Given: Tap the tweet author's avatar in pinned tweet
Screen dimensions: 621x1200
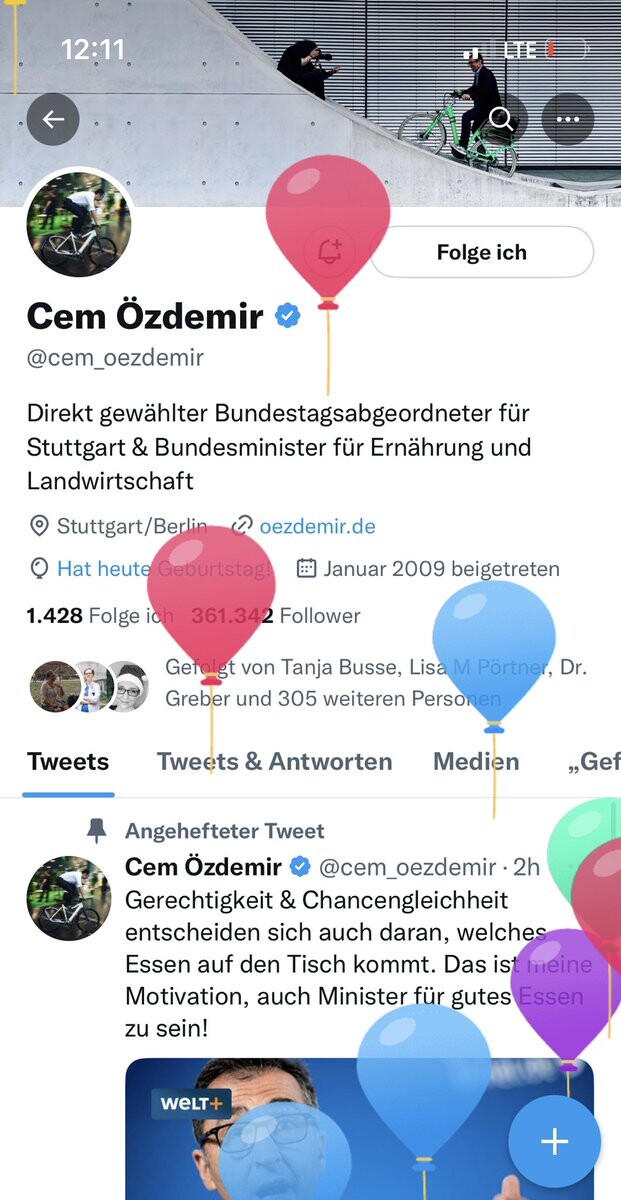Looking at the screenshot, I should (x=69, y=897).
